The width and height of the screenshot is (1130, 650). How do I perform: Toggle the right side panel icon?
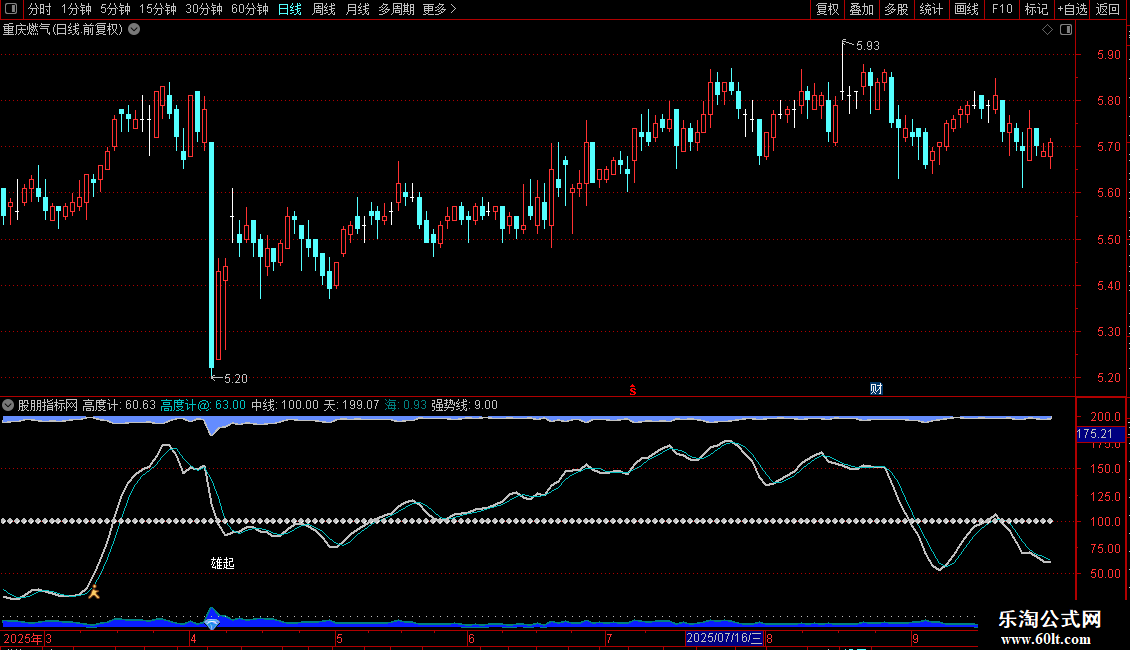tap(1066, 29)
